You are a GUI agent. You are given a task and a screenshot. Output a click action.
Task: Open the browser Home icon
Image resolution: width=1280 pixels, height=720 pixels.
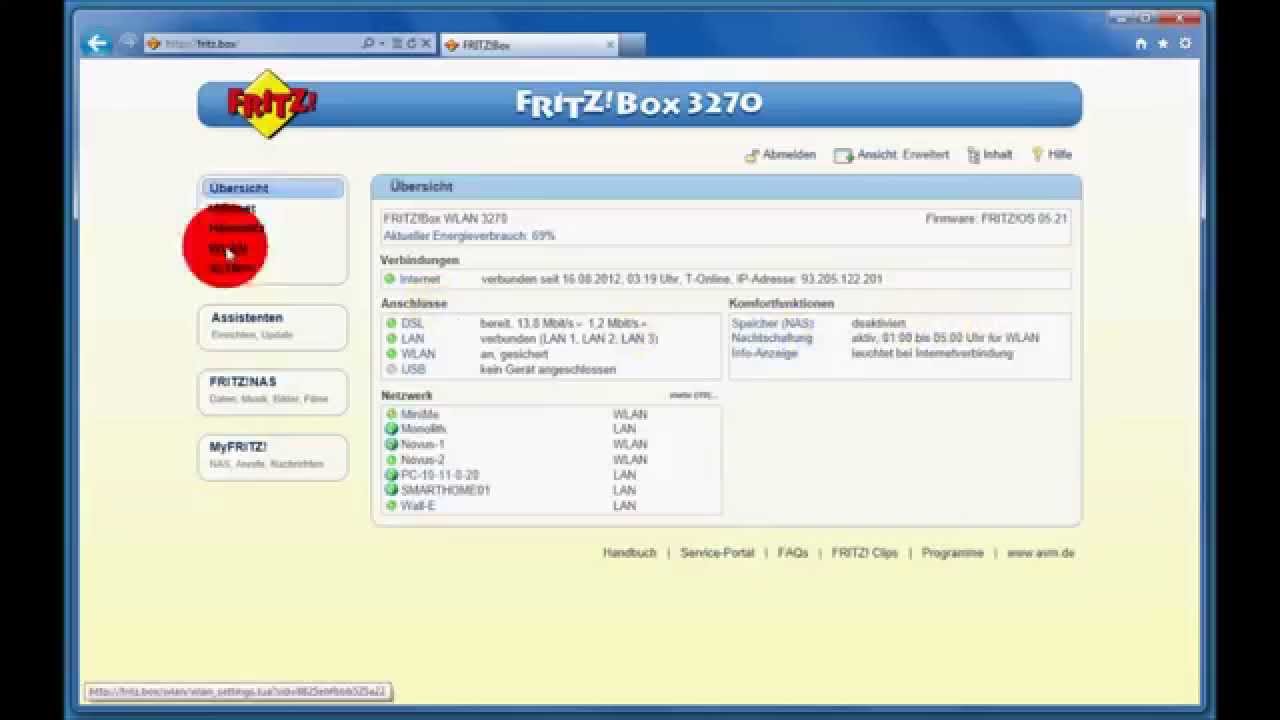[x=1141, y=44]
